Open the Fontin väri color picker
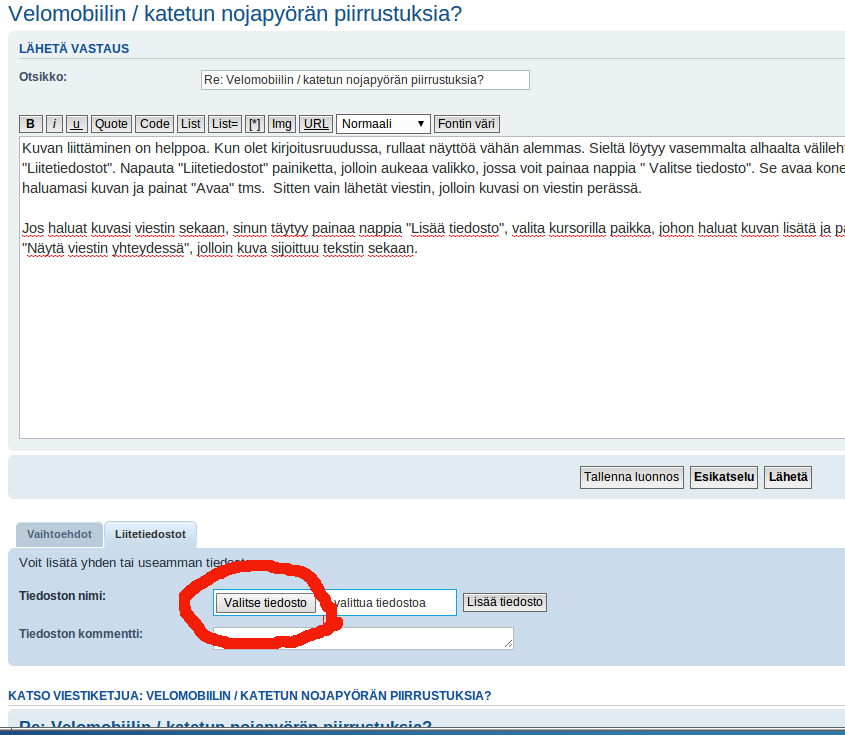Image resolution: width=845 pixels, height=735 pixels. coord(467,124)
